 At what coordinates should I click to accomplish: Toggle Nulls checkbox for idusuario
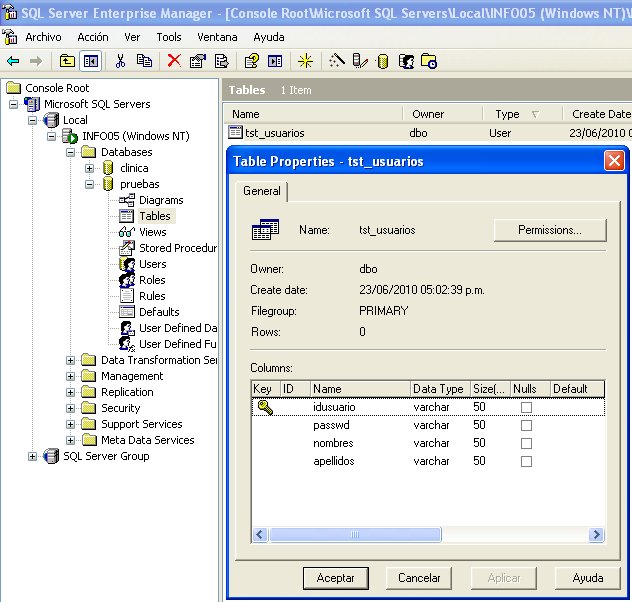point(526,407)
